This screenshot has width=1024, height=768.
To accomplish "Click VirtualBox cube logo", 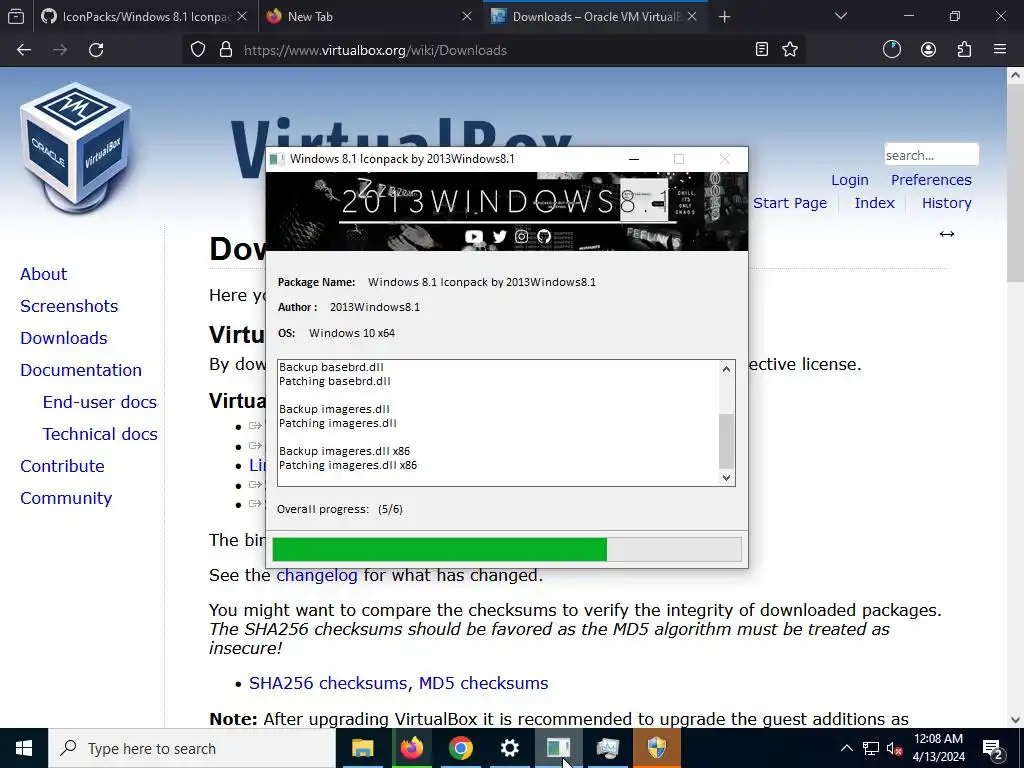I will [77, 148].
